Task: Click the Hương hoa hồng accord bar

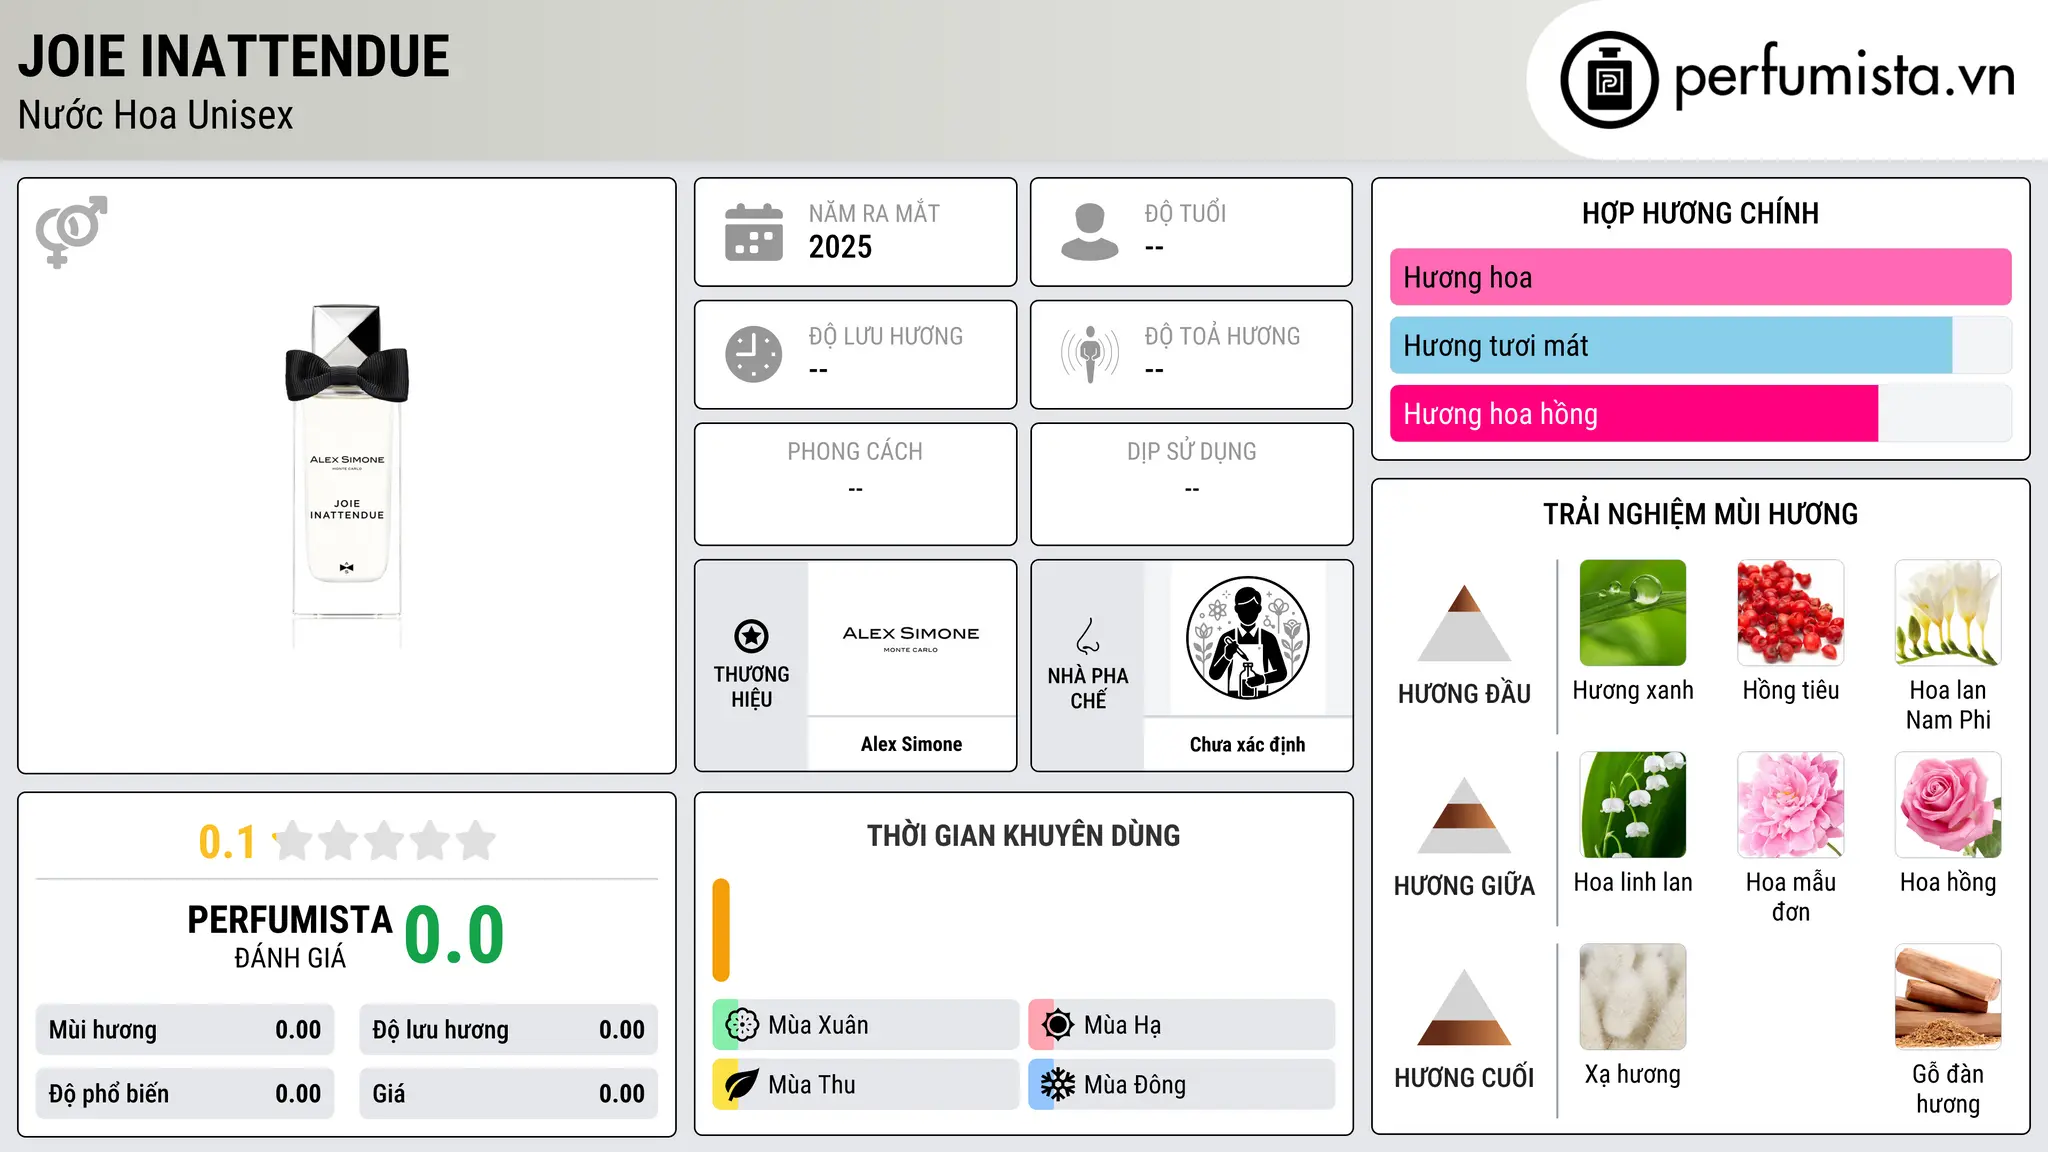Action: [1701, 413]
